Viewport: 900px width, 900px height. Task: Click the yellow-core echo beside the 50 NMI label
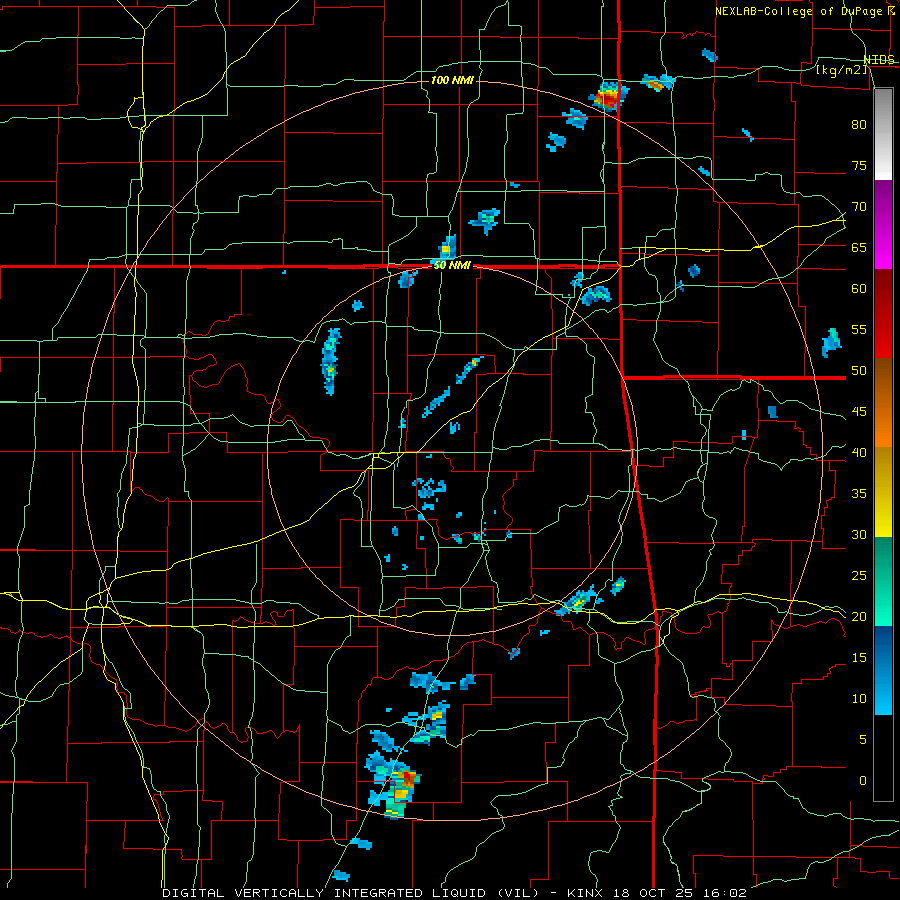(x=447, y=249)
